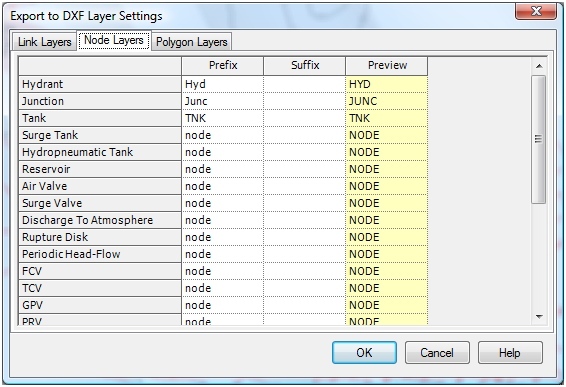This screenshot has width=566, height=387.
Task: Select the Surge Tank row header
Action: click(100, 135)
